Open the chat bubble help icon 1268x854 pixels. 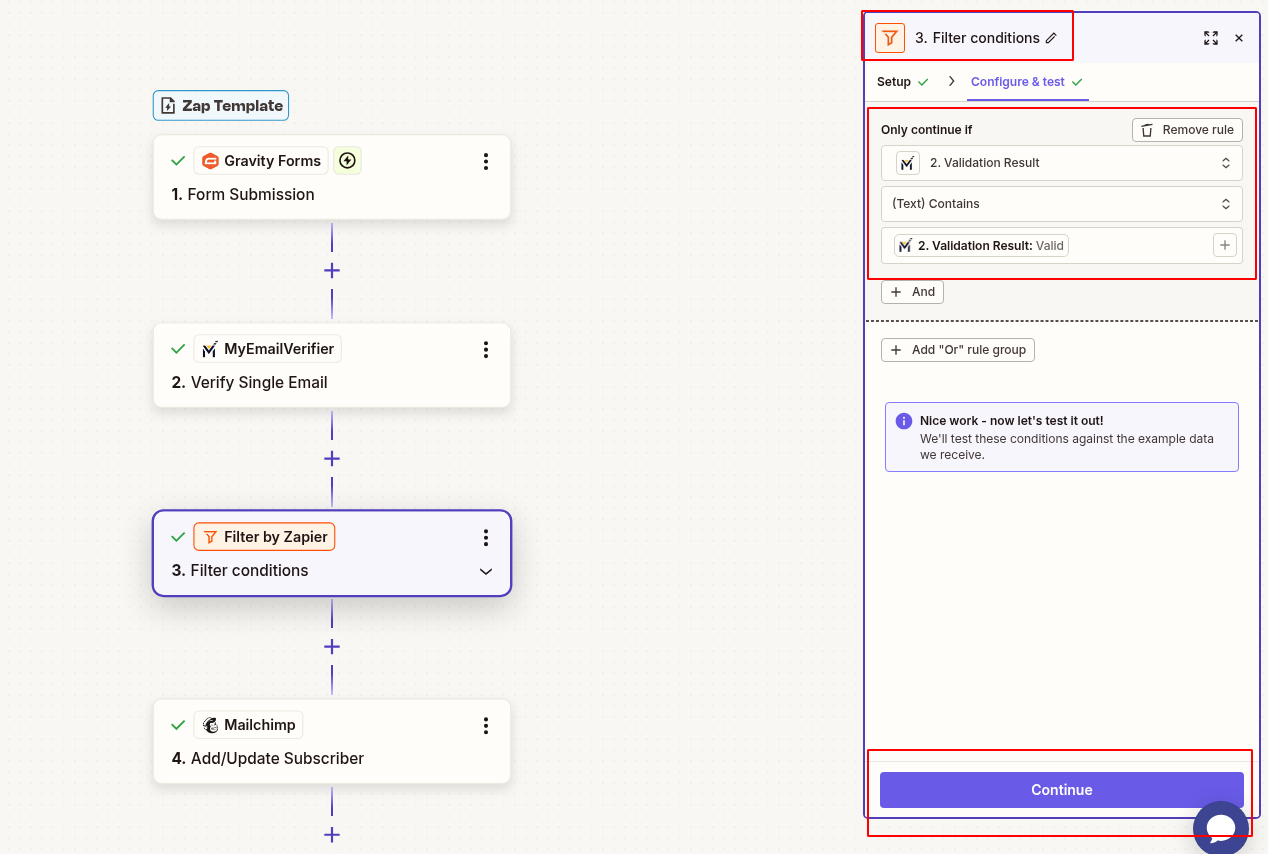[1220, 827]
